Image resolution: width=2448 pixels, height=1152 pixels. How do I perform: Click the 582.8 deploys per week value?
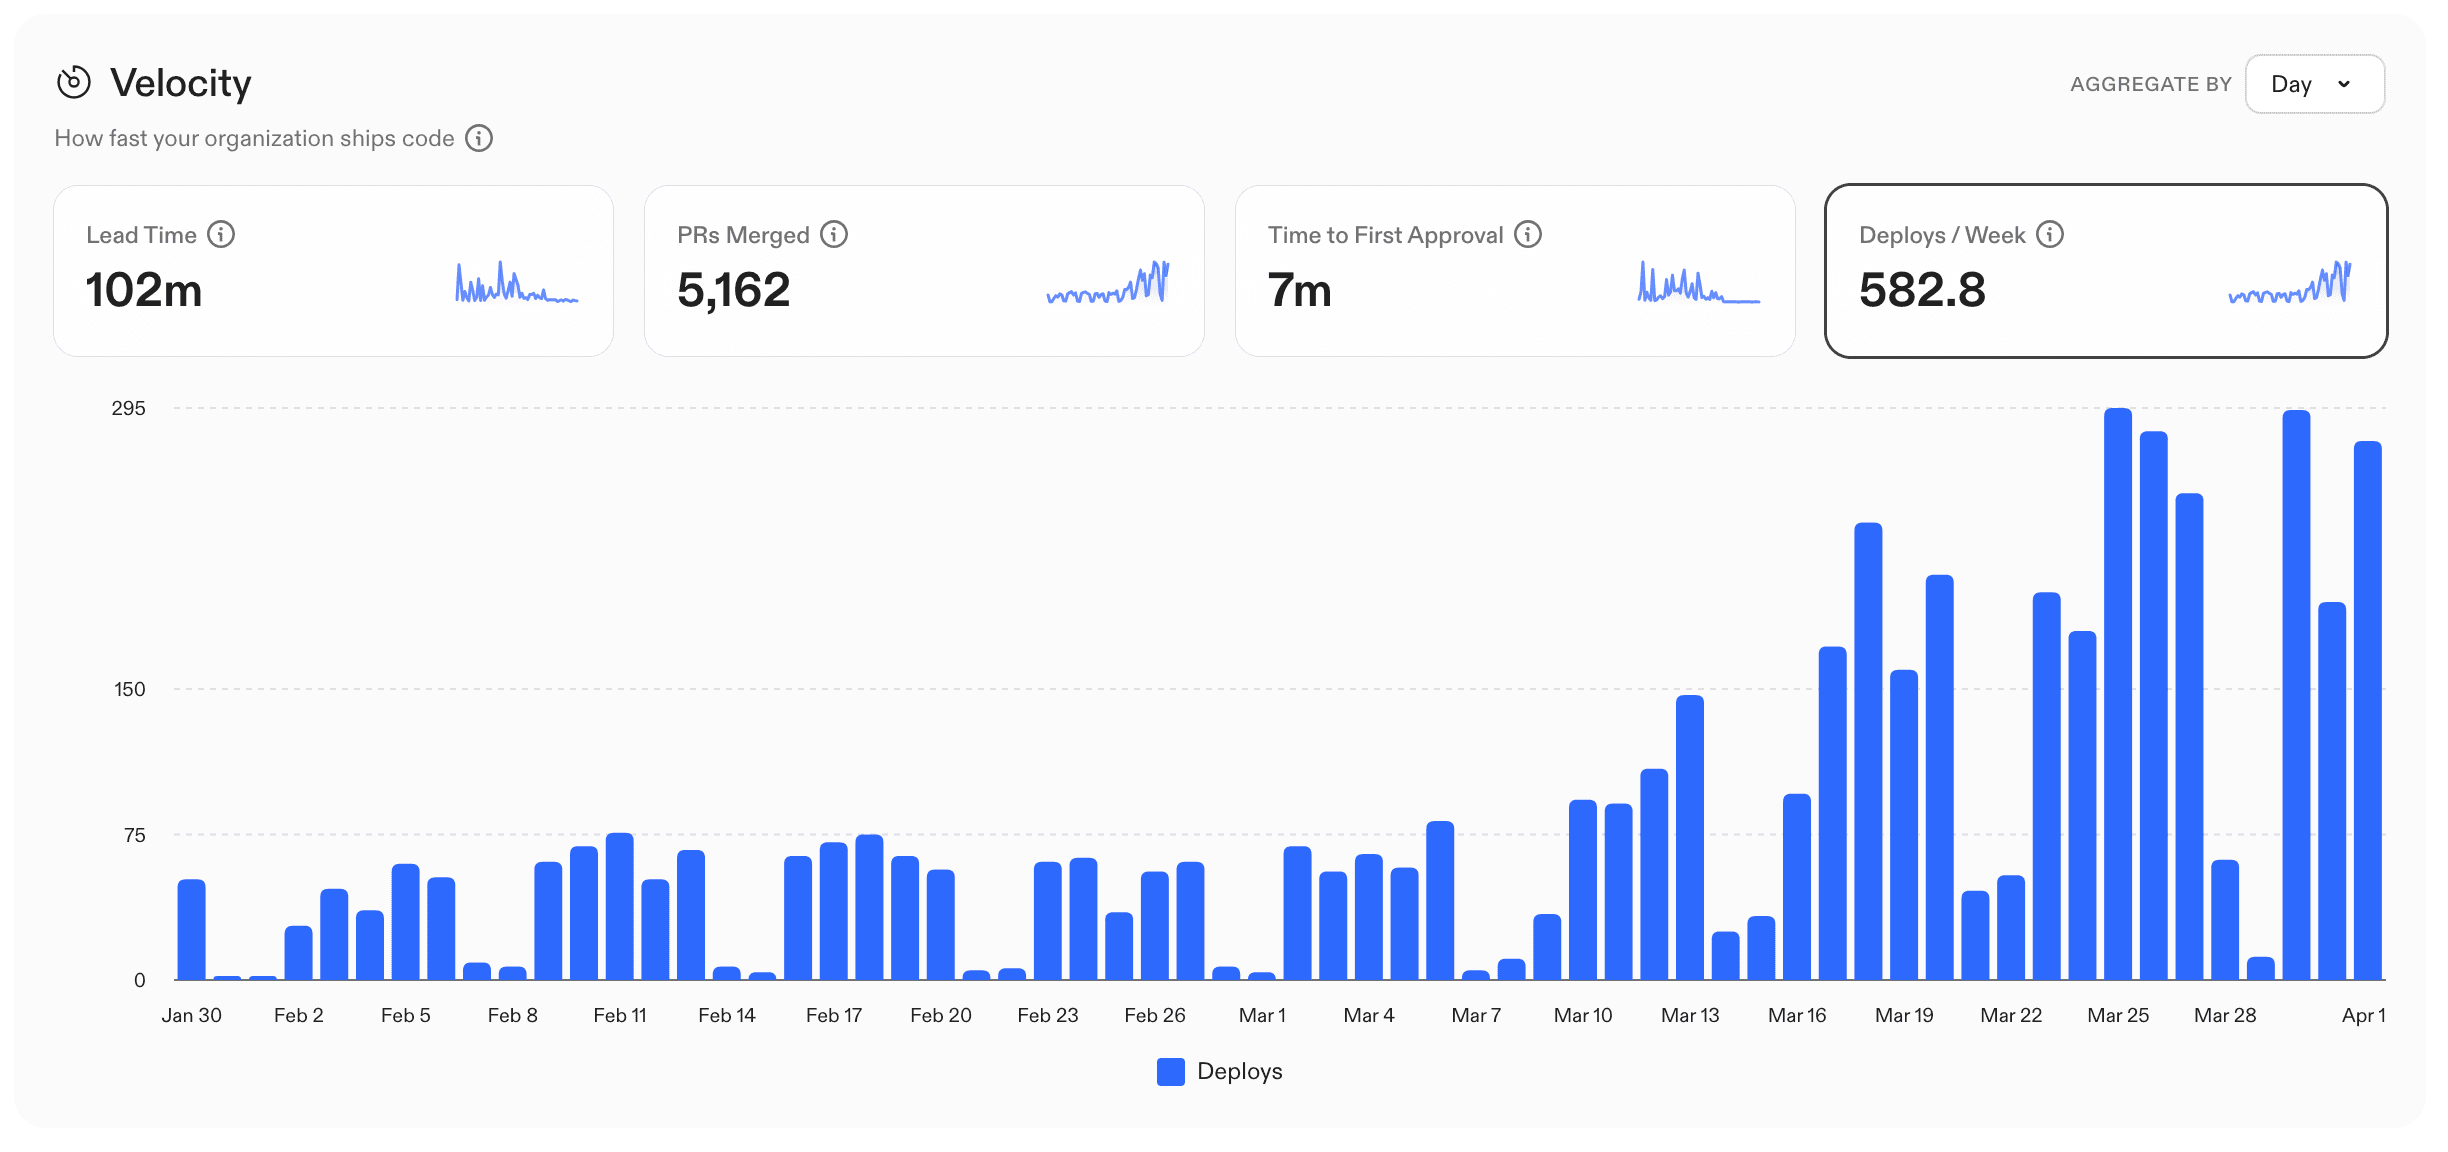pos(1921,291)
